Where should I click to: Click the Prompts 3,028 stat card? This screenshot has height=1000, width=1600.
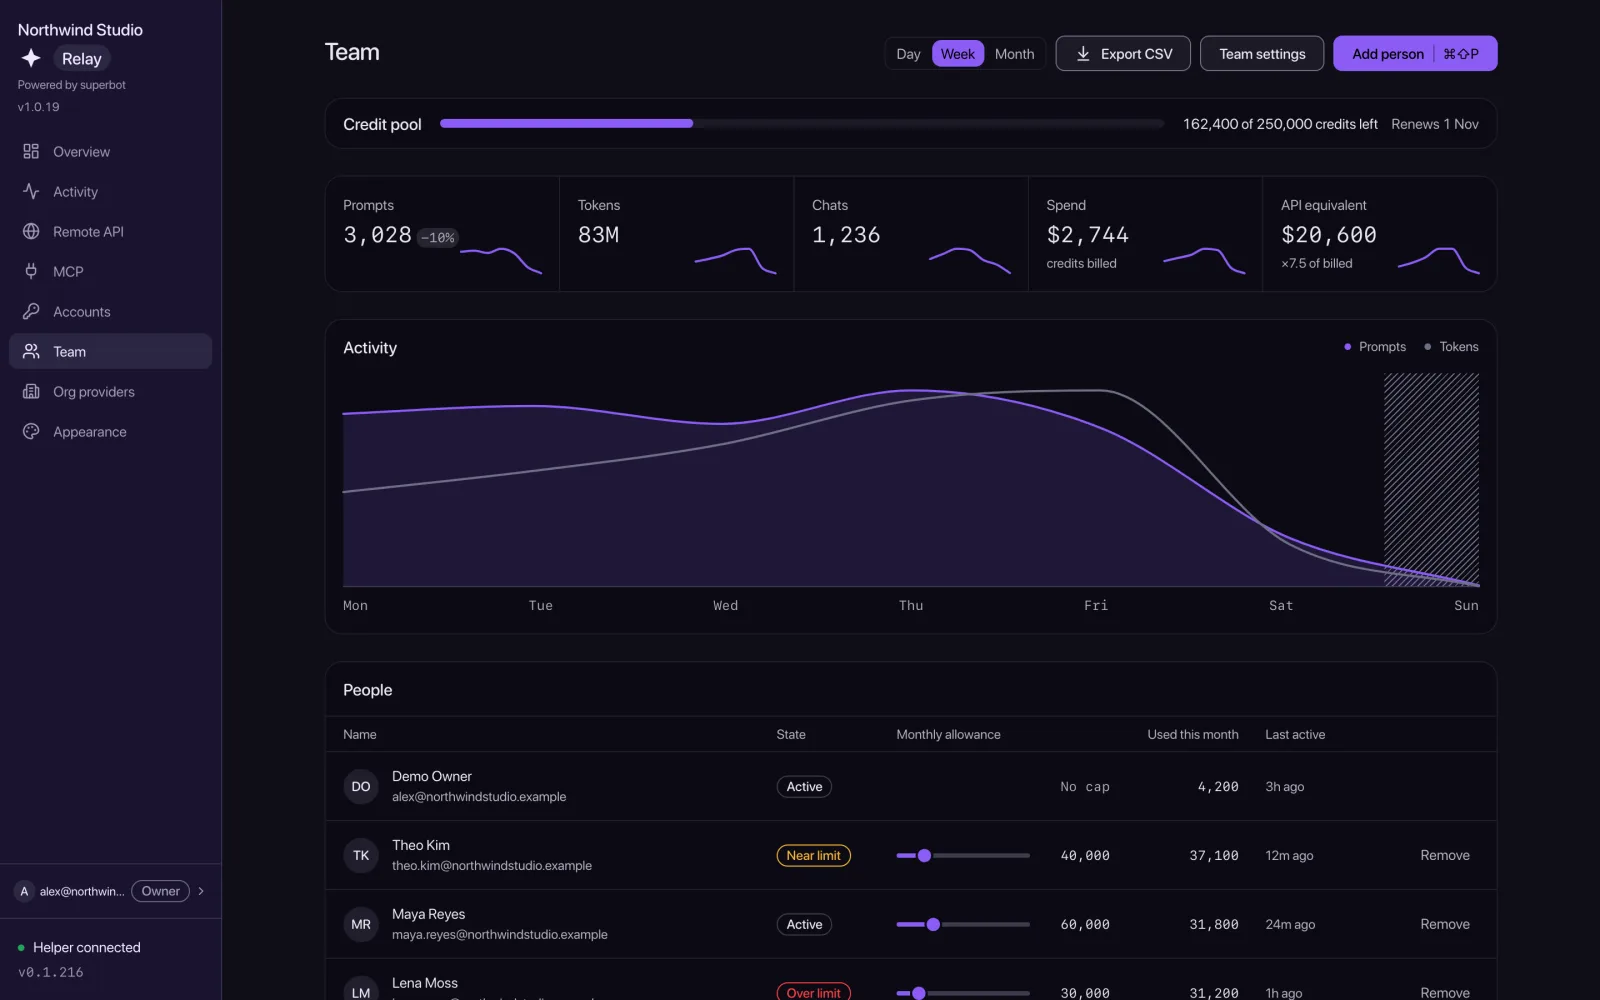pyautogui.click(x=442, y=234)
